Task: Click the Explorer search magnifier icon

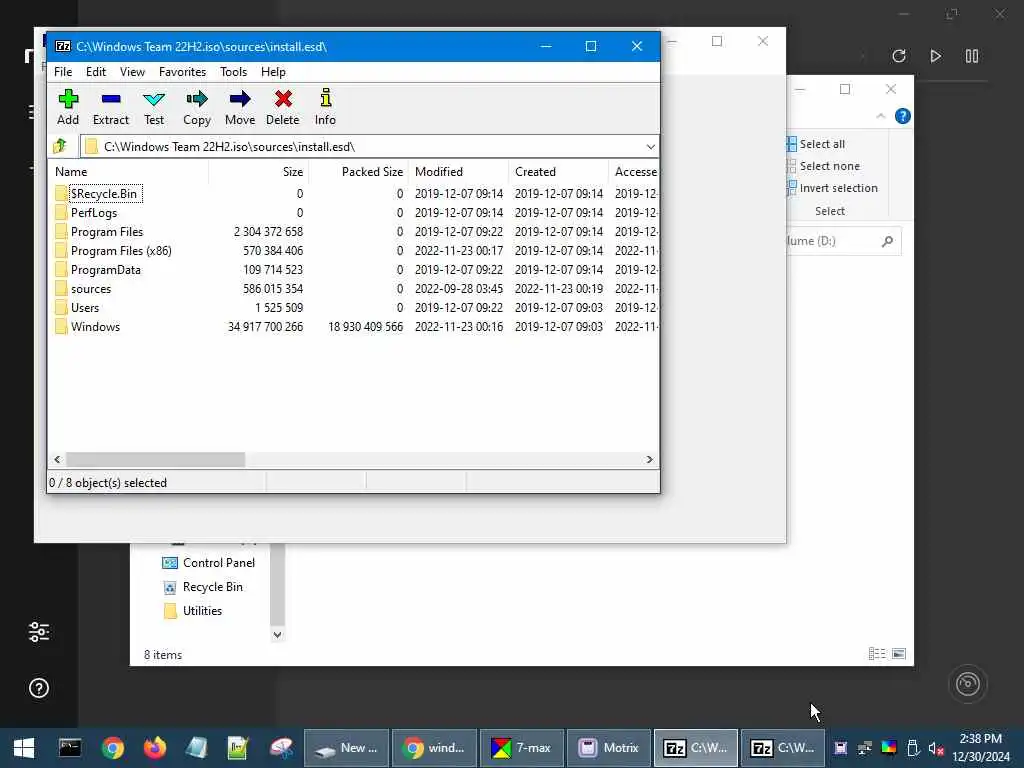Action: pos(887,242)
